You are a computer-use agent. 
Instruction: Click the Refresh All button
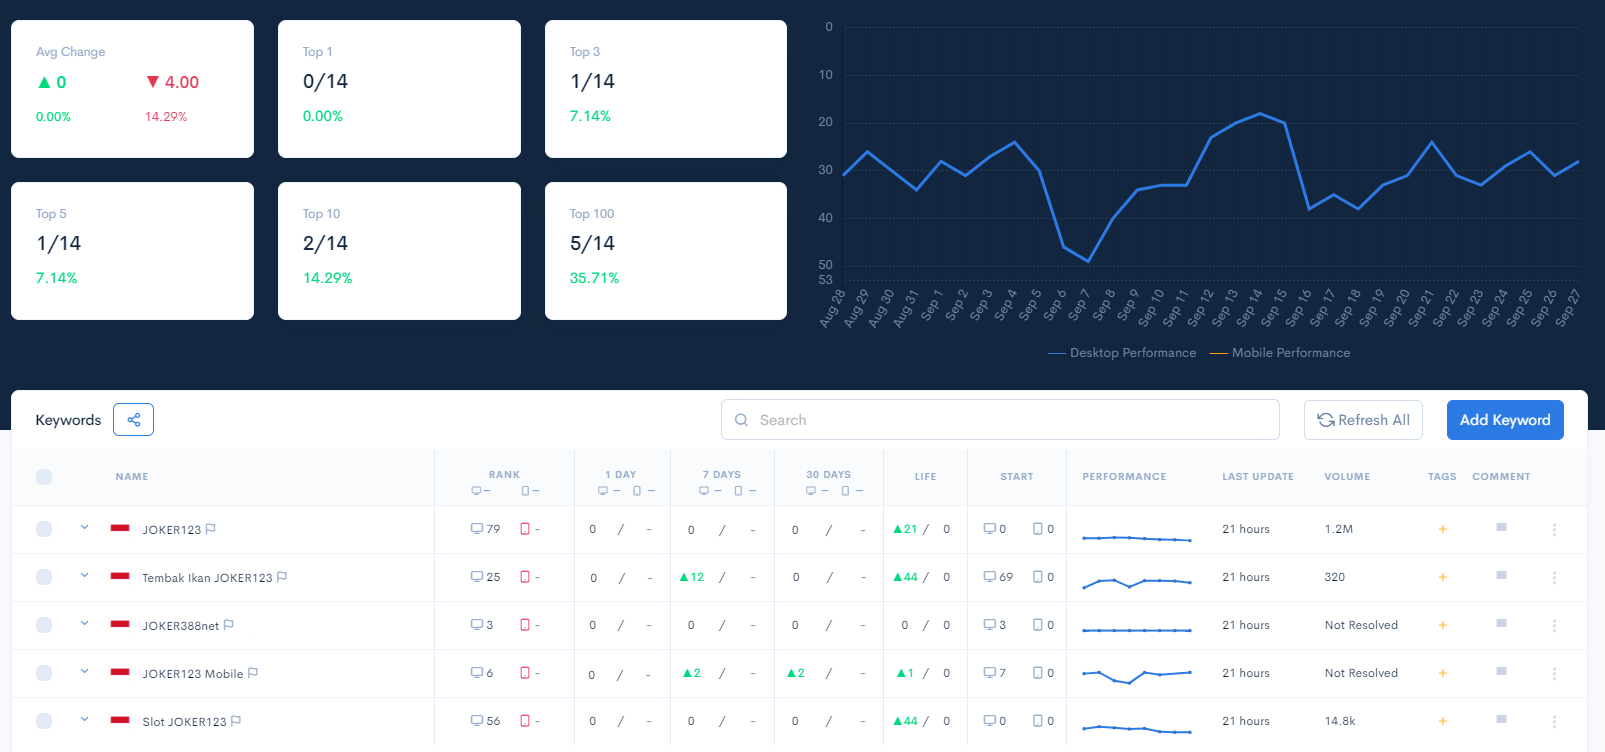1364,420
